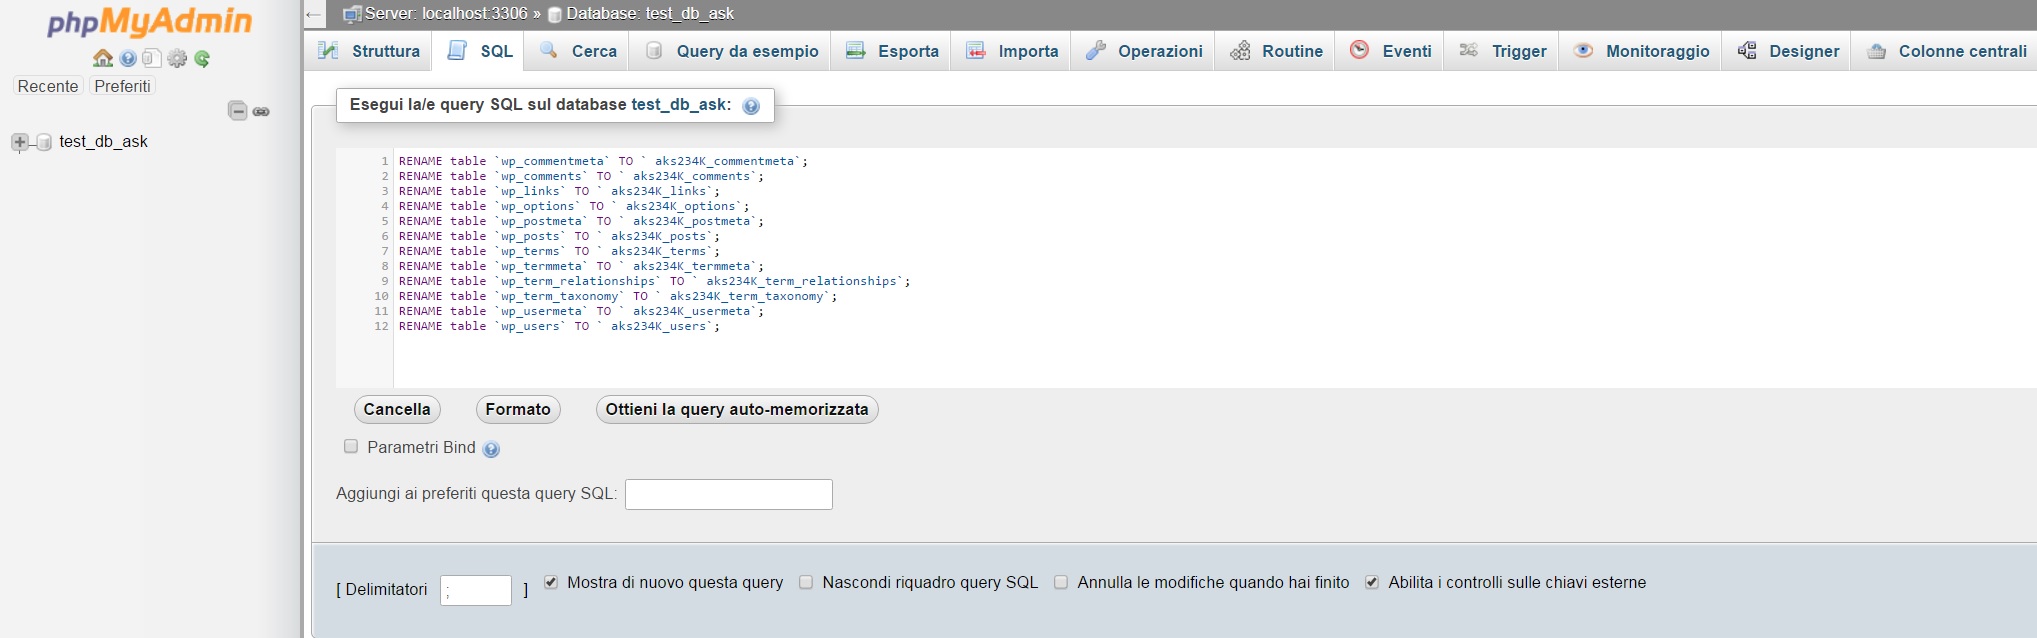Click the magnifier icon for Cerca
The width and height of the screenshot is (2037, 638).
(x=549, y=51)
